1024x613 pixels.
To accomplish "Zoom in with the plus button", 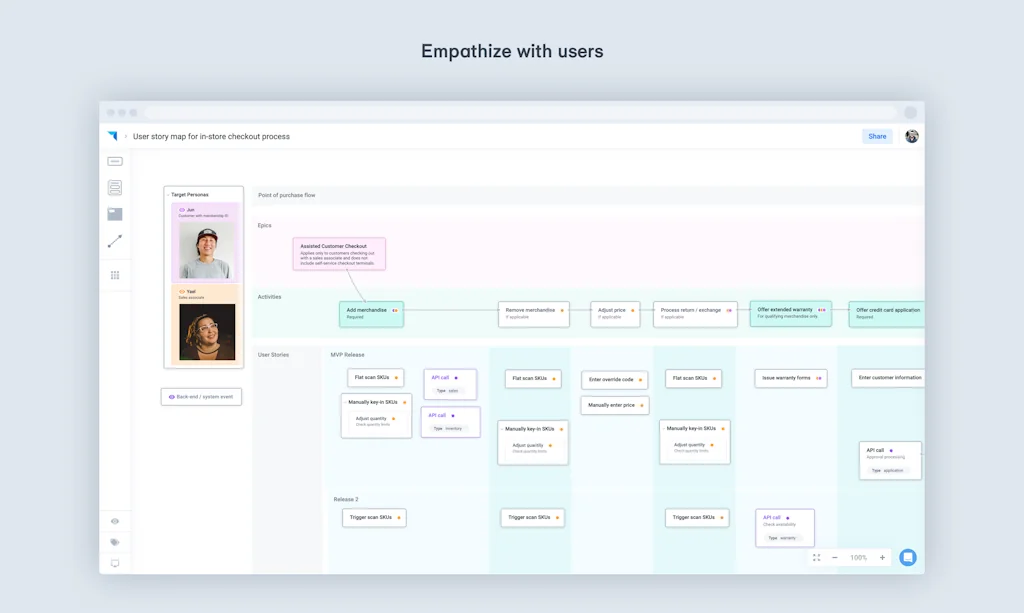I will pos(882,558).
